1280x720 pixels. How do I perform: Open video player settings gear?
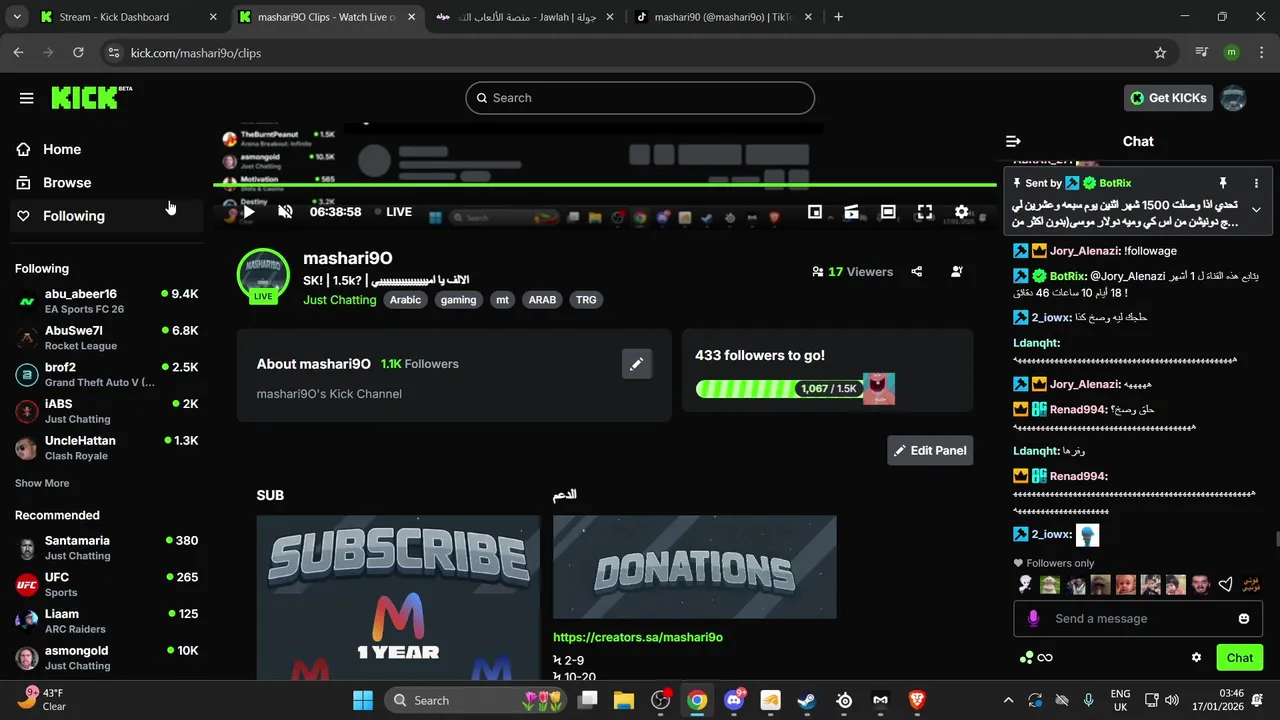point(962,212)
